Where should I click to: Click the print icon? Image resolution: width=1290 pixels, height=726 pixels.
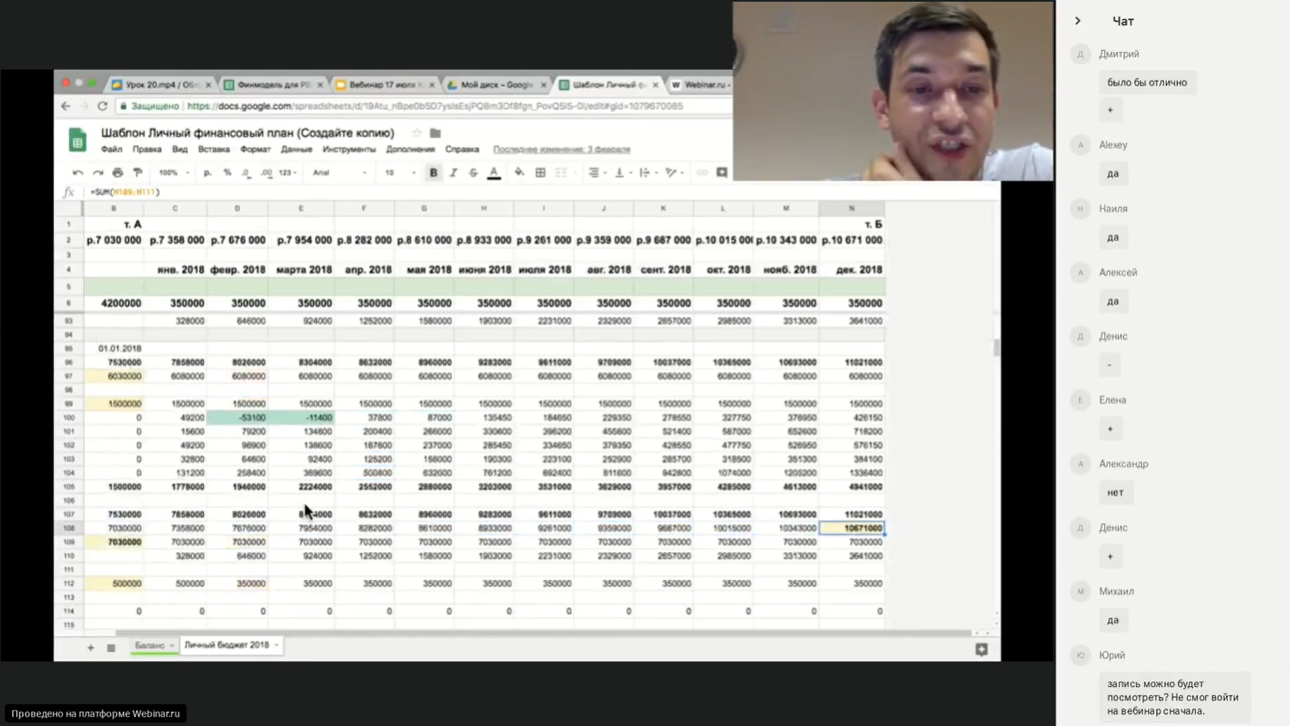click(x=118, y=173)
